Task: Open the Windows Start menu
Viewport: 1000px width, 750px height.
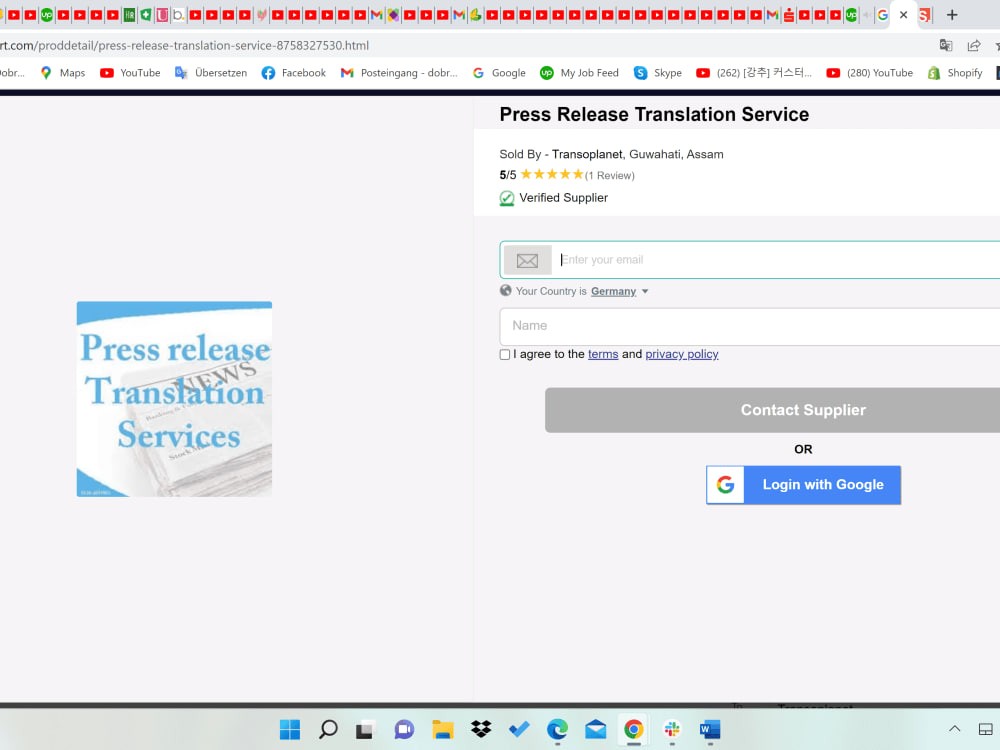Action: click(290, 729)
